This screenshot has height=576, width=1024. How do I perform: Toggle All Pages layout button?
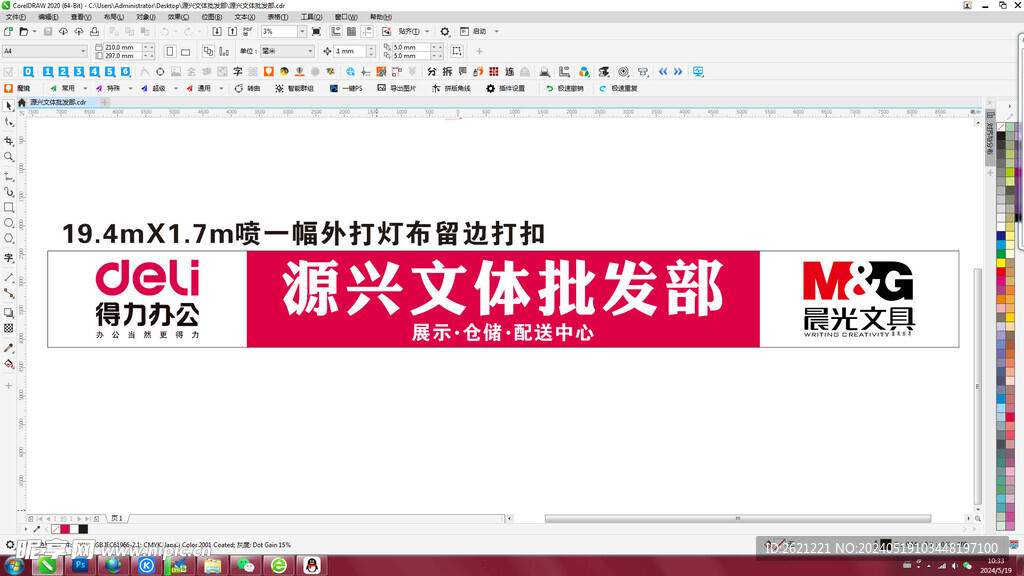pyautogui.click(x=208, y=51)
